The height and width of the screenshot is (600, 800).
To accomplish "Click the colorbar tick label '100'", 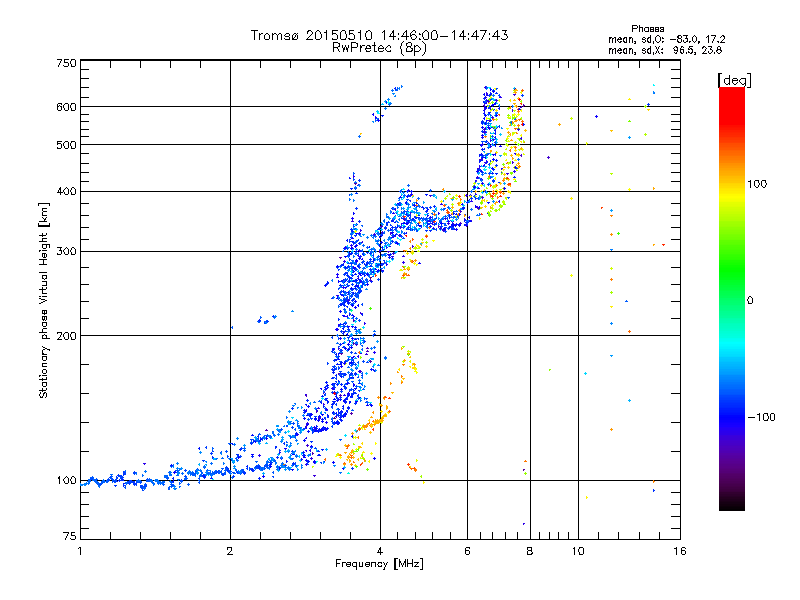I will click(757, 184).
